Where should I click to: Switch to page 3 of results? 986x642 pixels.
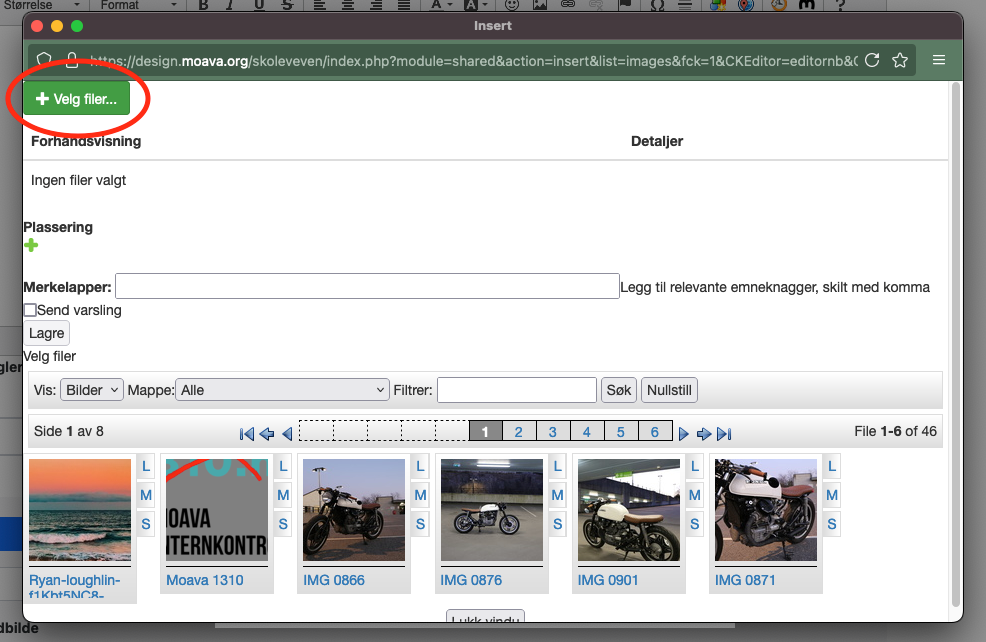point(552,432)
